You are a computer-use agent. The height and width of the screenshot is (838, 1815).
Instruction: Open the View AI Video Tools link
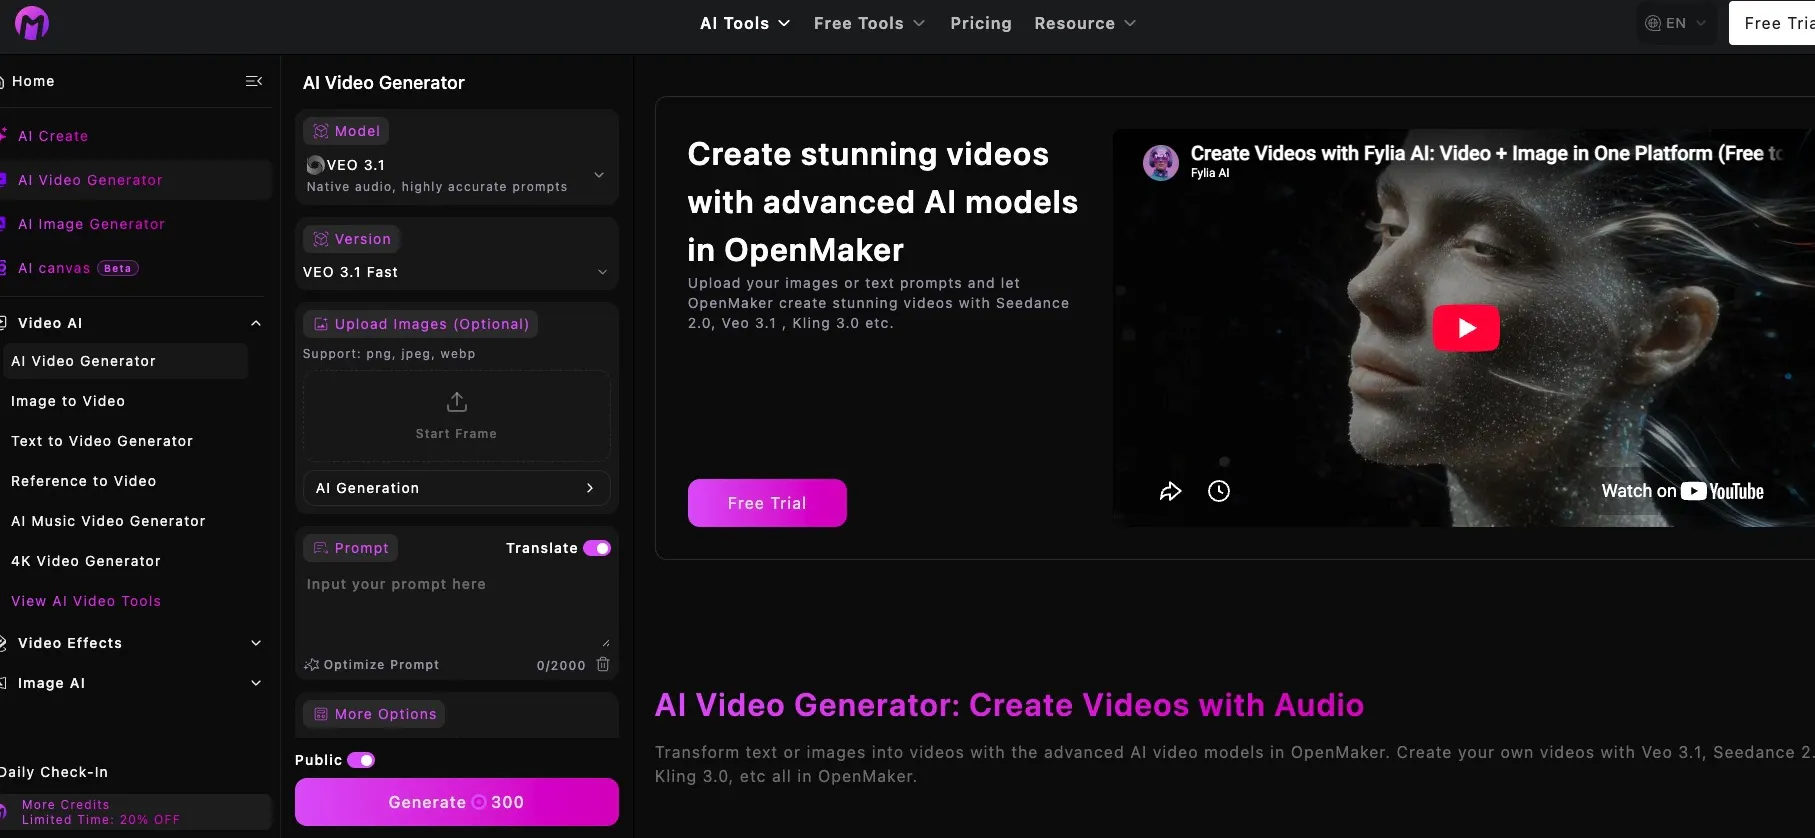point(86,601)
